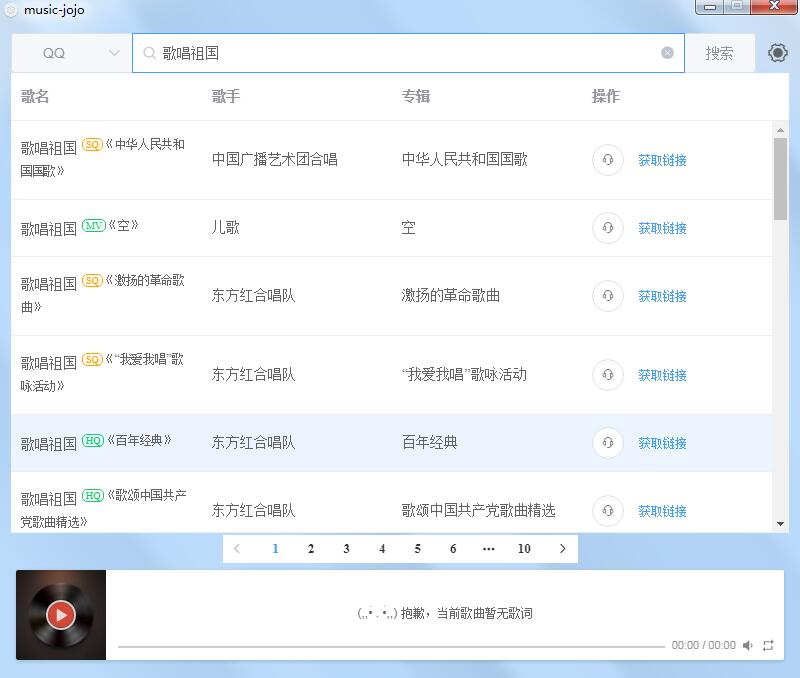Click 获取链接 for "我爱我唱"歌咏活动
The width and height of the screenshot is (800, 678).
662,375
